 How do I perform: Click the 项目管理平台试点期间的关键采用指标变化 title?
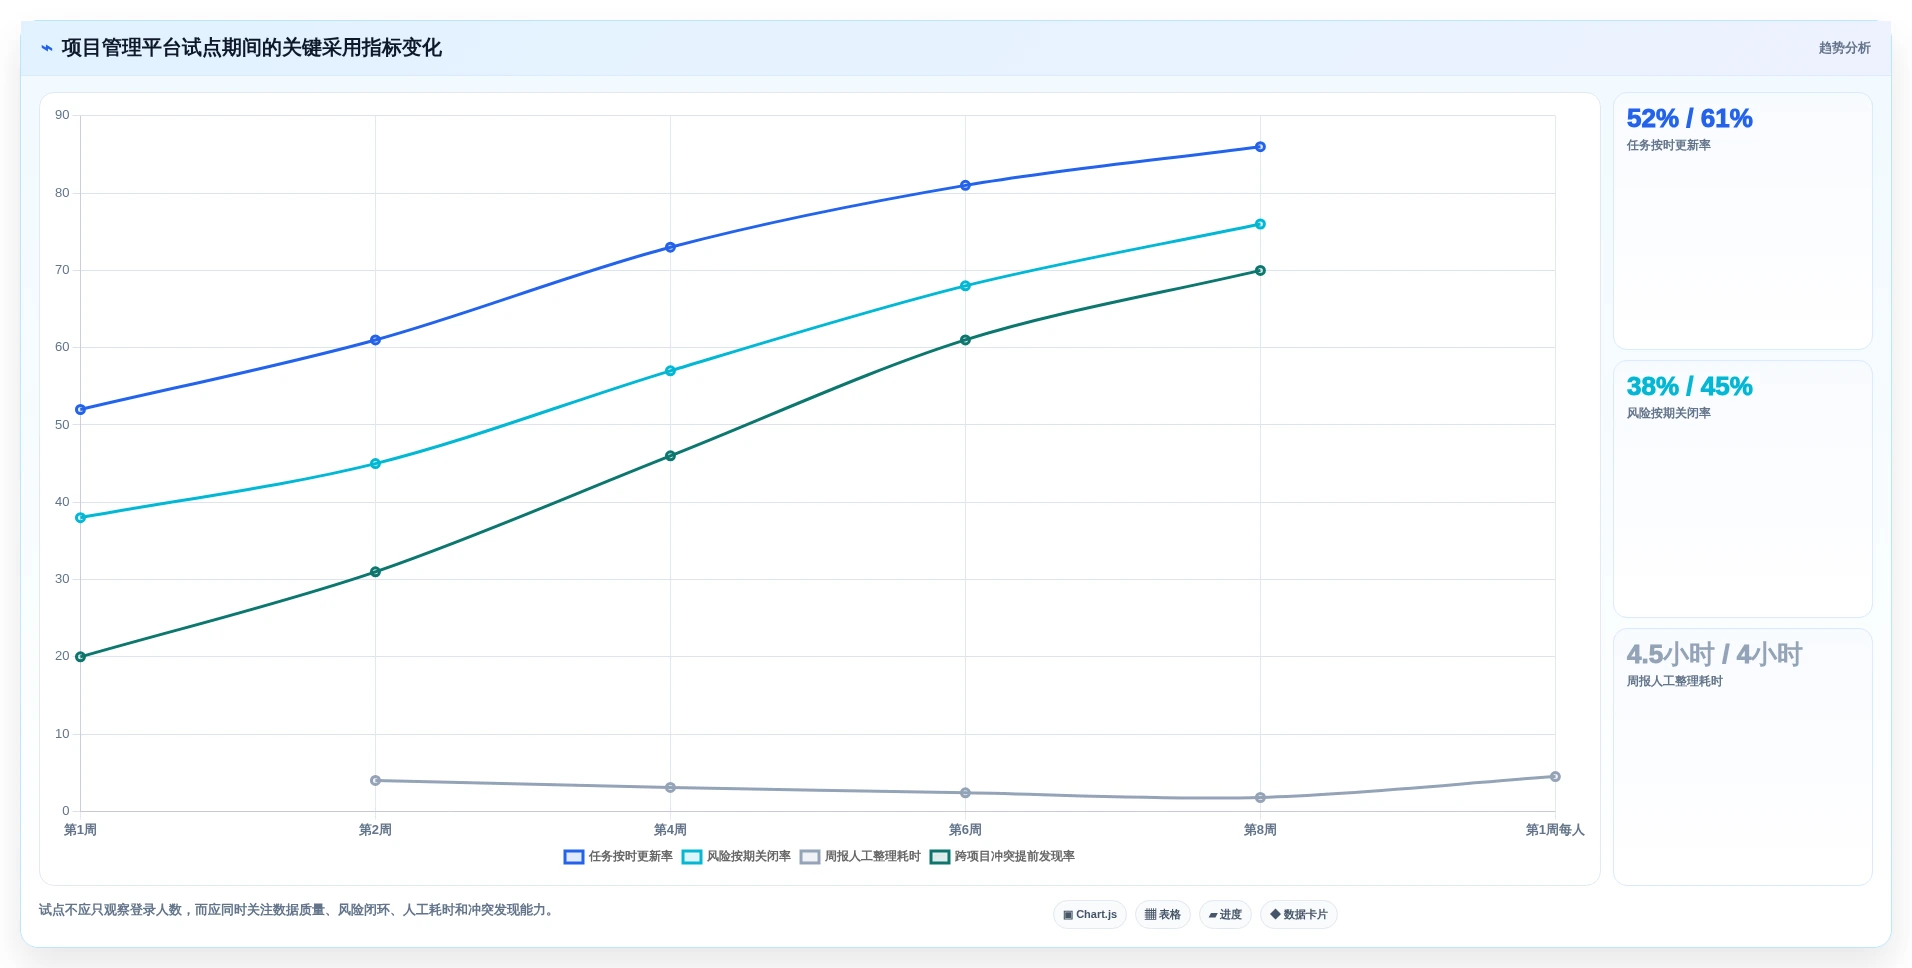(x=251, y=48)
